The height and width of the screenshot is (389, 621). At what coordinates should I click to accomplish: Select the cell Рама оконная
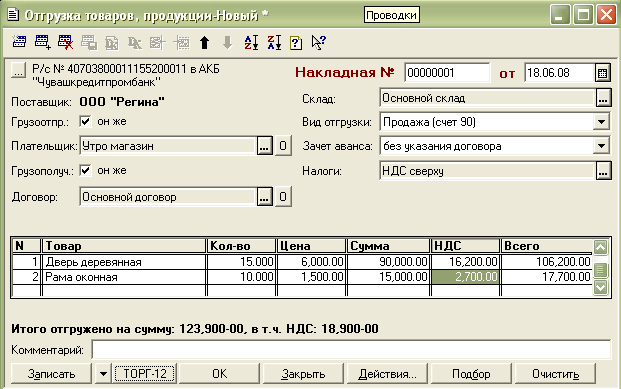[x=124, y=277]
